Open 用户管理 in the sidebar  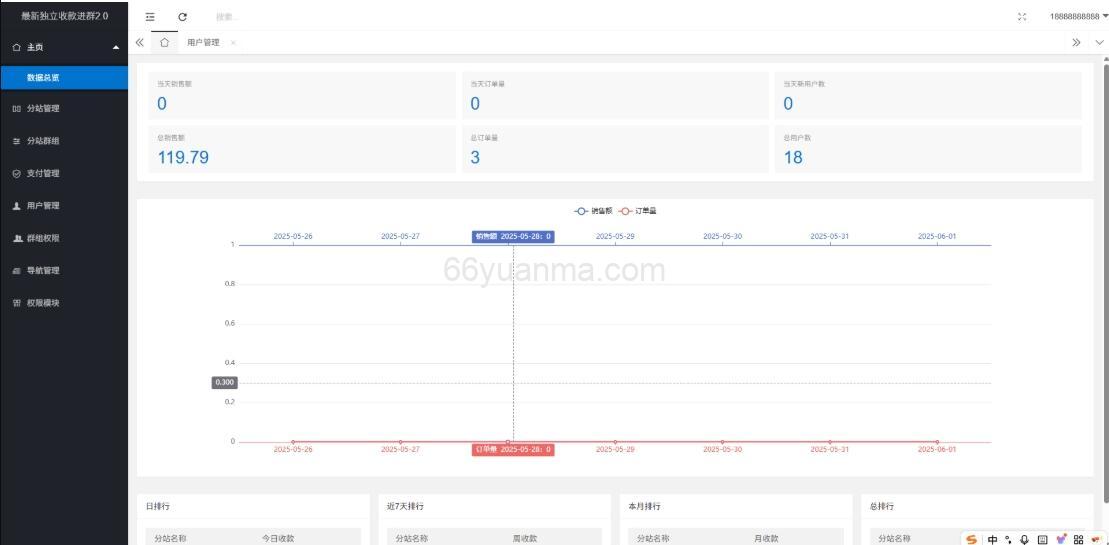64,206
